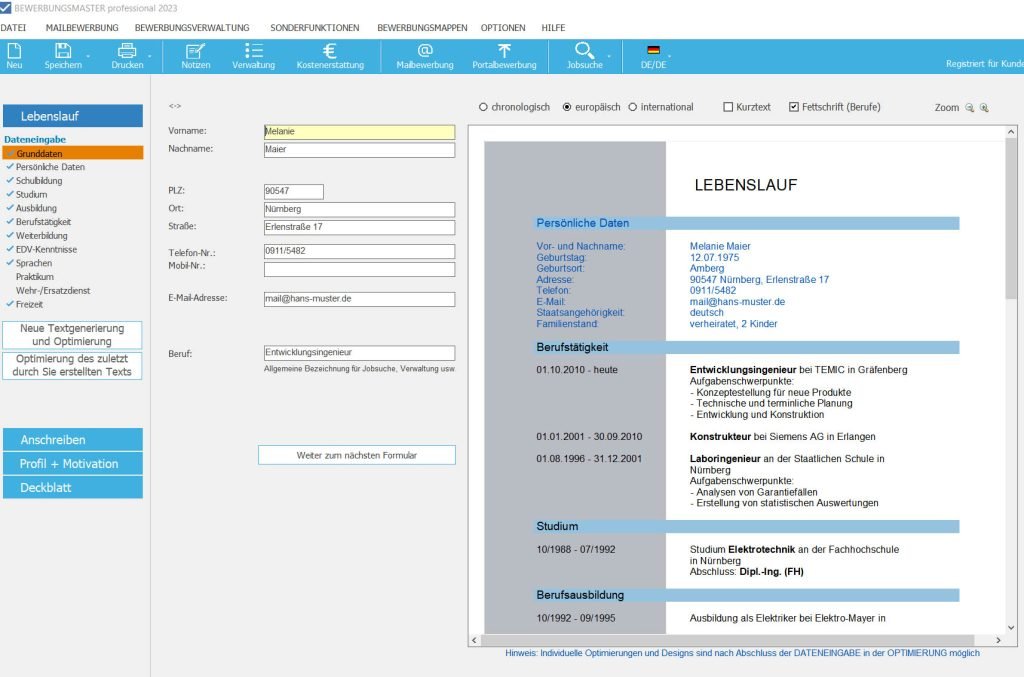Image resolution: width=1024 pixels, height=677 pixels.
Task: Click into the E-Mail-Adresse field
Action: pyautogui.click(x=359, y=299)
